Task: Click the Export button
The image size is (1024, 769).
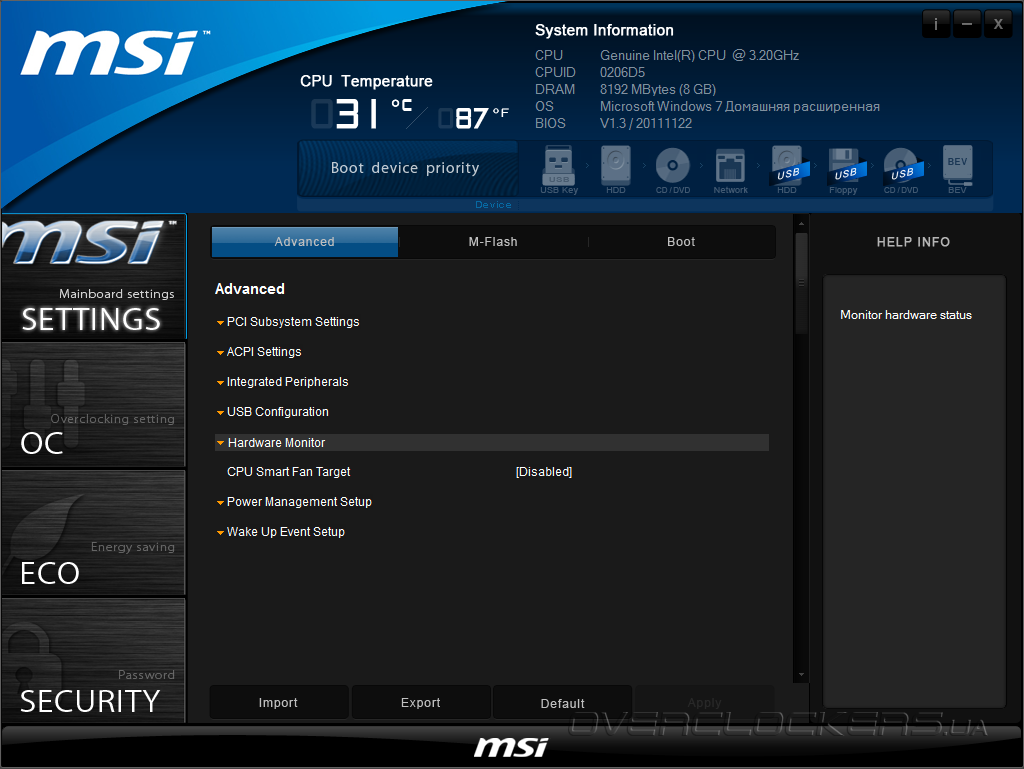Action: [x=421, y=702]
